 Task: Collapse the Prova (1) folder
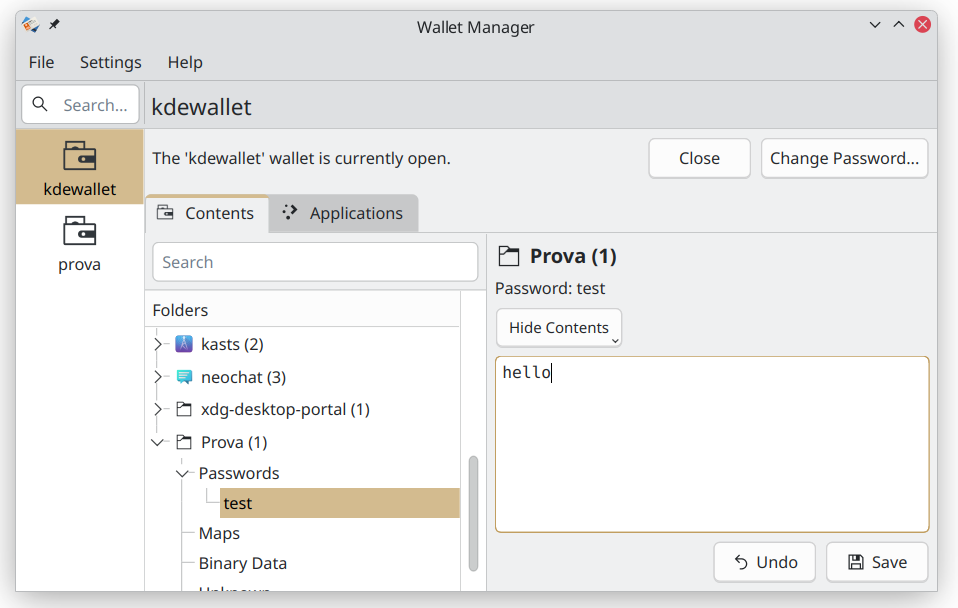(x=158, y=442)
